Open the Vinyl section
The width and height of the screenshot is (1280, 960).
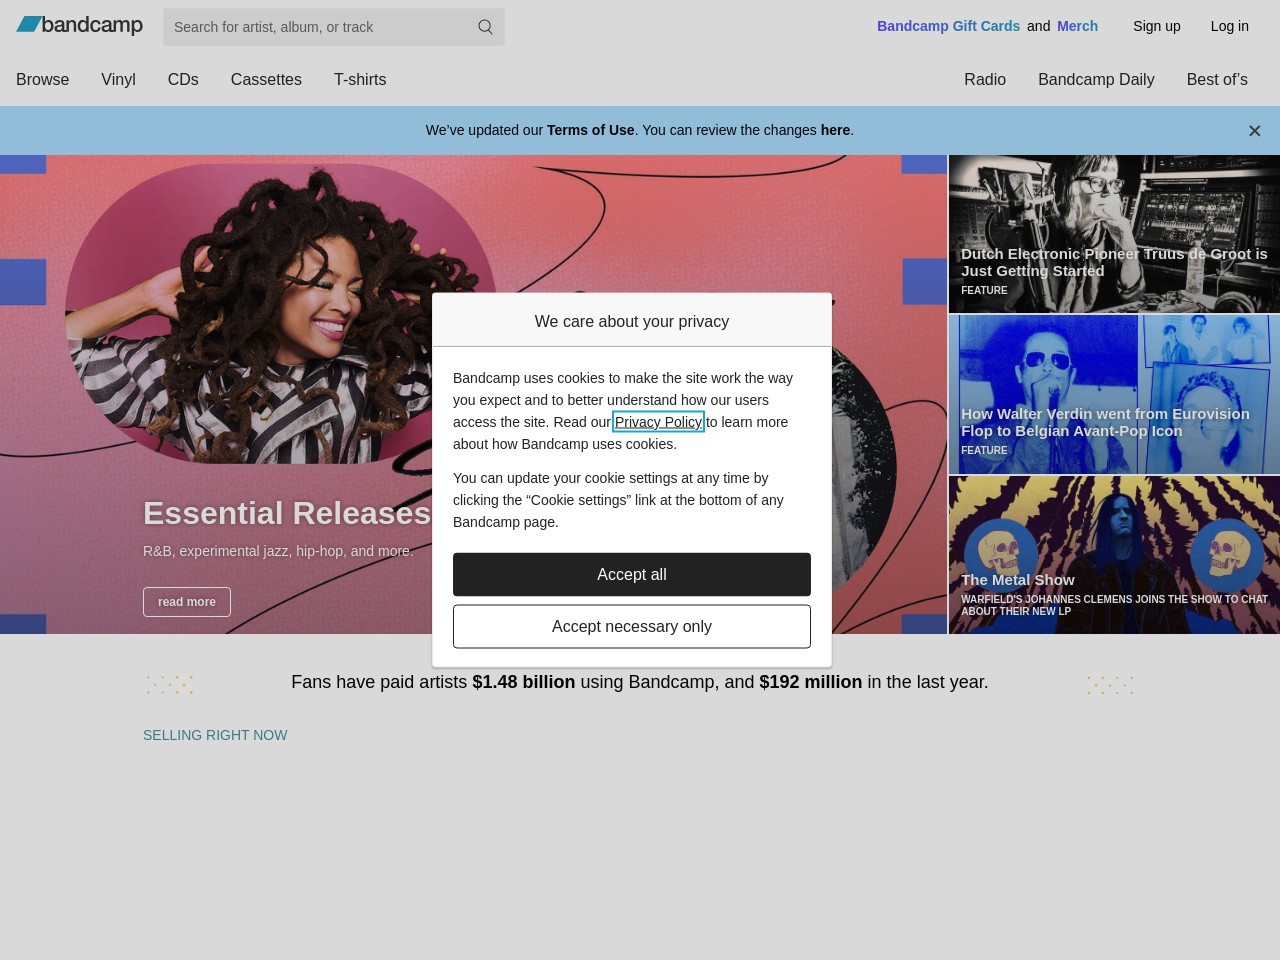(118, 79)
